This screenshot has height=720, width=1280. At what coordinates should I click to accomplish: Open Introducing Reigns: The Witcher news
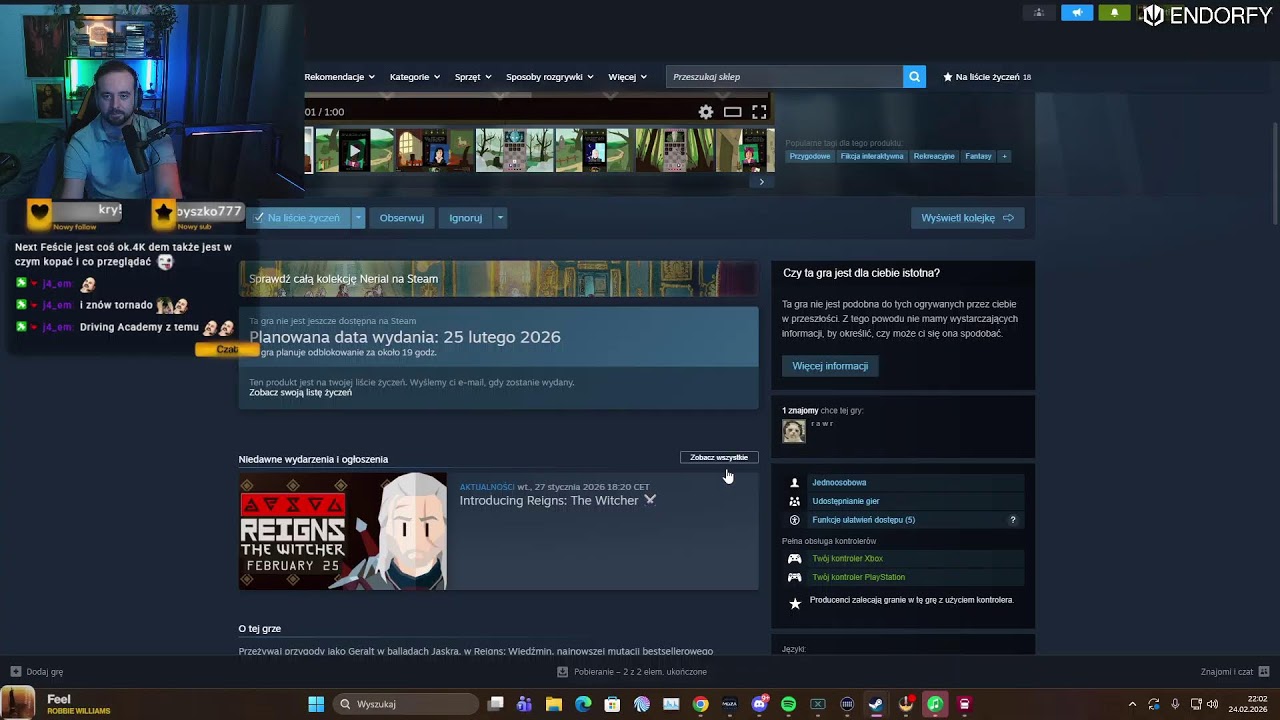[x=557, y=500]
